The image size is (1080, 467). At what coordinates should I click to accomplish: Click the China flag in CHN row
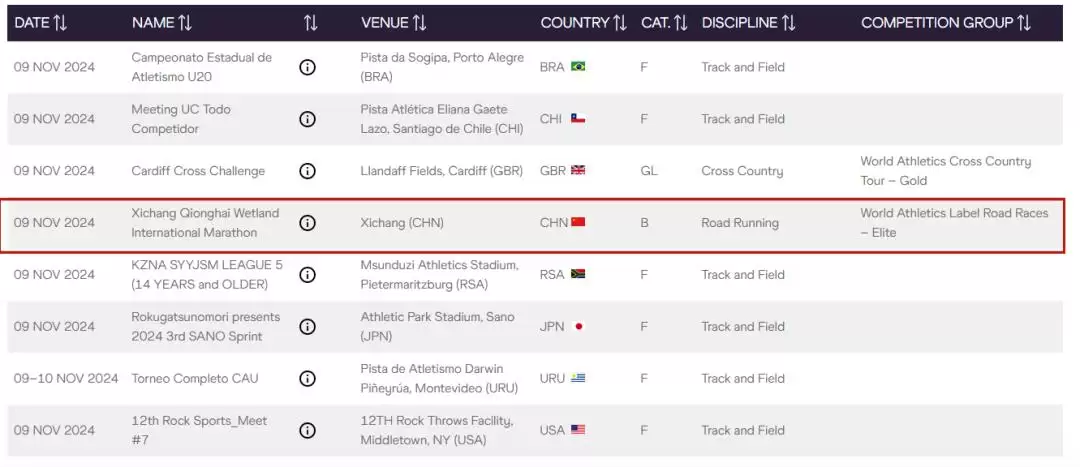(578, 222)
